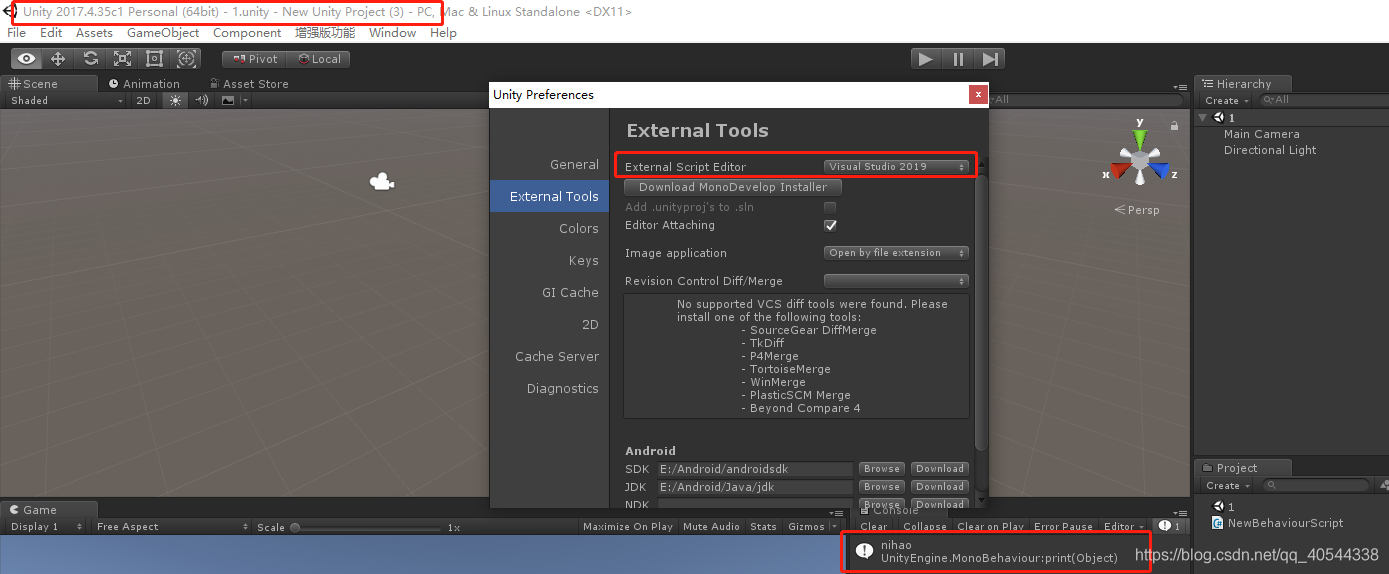Toggle Pivot handle position
Viewport: 1389px width, 574px height.
point(253,59)
